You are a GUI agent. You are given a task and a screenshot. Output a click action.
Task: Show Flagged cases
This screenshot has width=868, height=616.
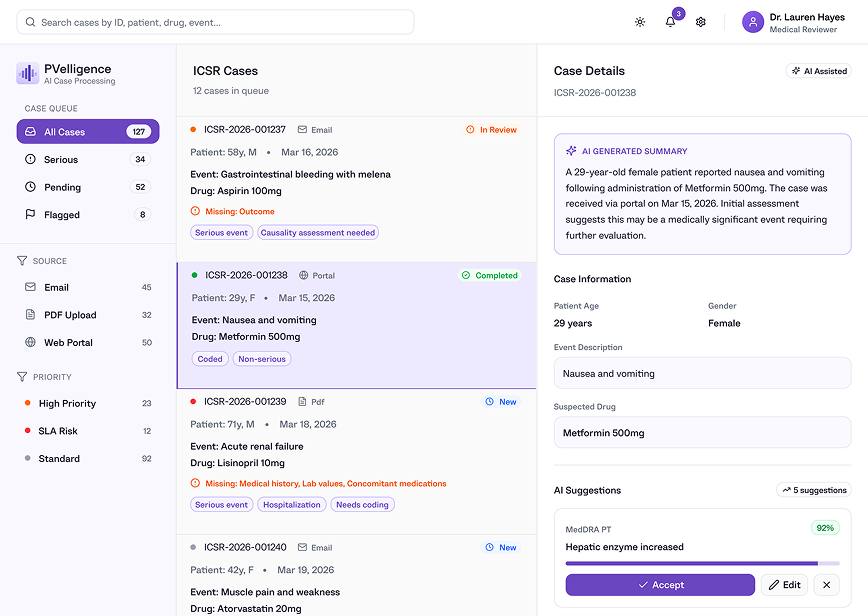88,214
